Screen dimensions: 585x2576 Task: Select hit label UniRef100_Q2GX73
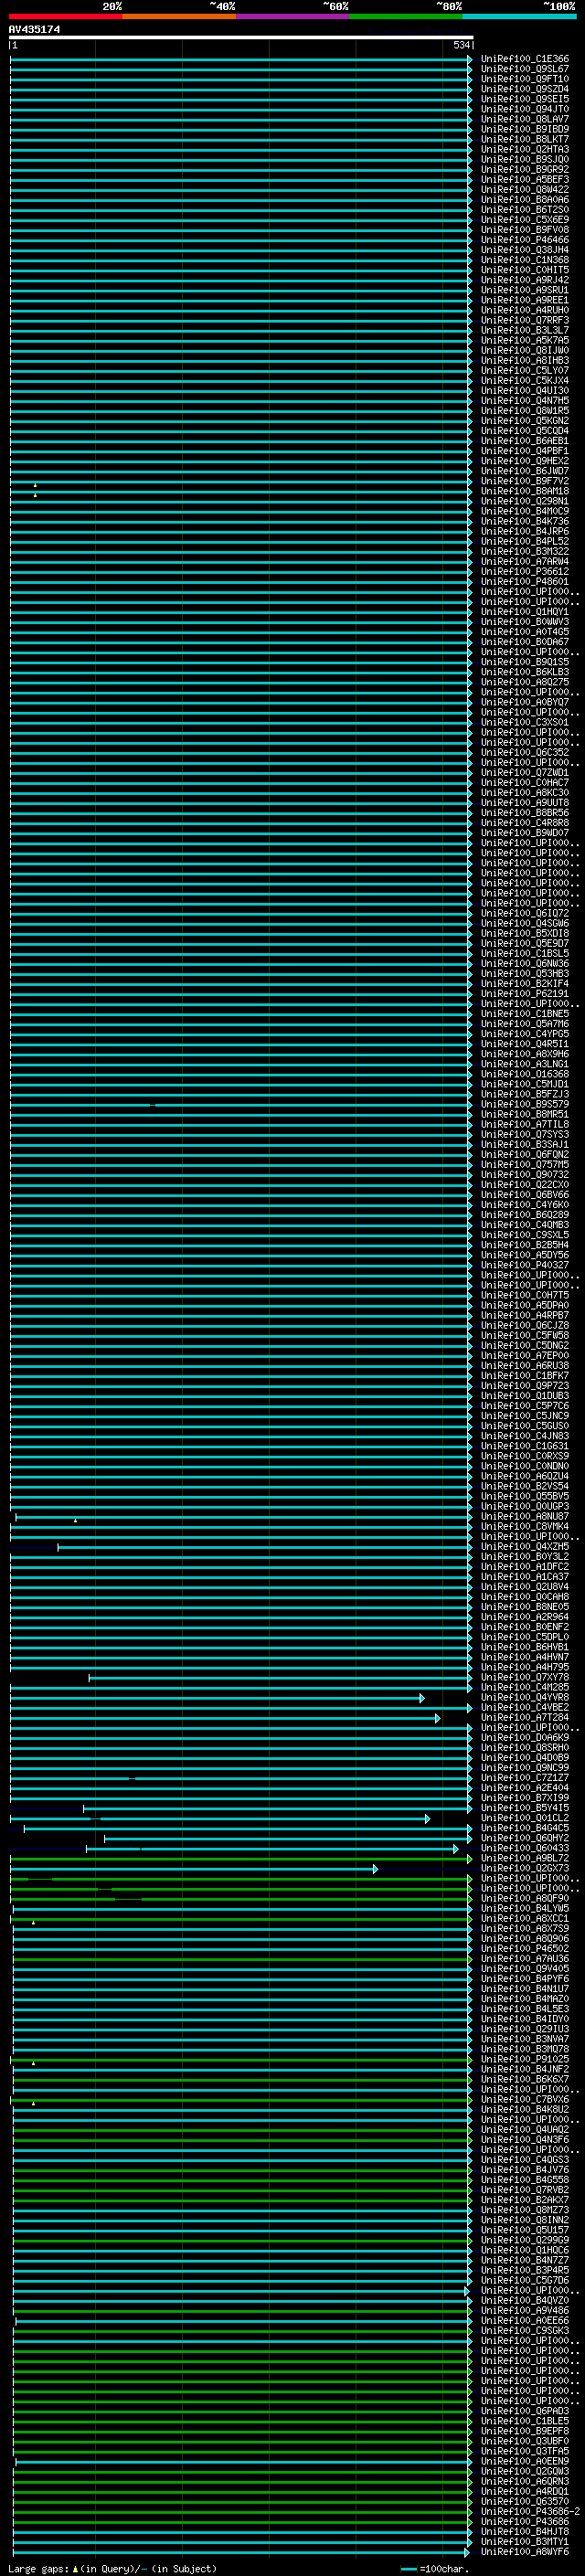click(x=525, y=1868)
